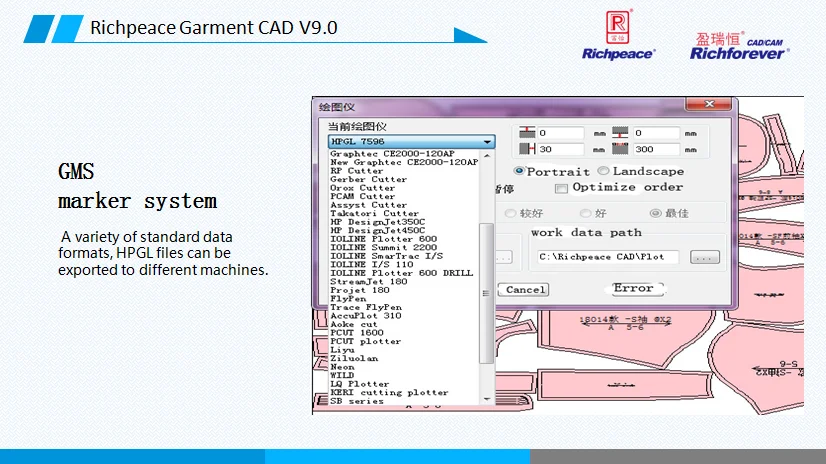Pick PCUT plotter from list
The image size is (826, 464).
point(366,341)
